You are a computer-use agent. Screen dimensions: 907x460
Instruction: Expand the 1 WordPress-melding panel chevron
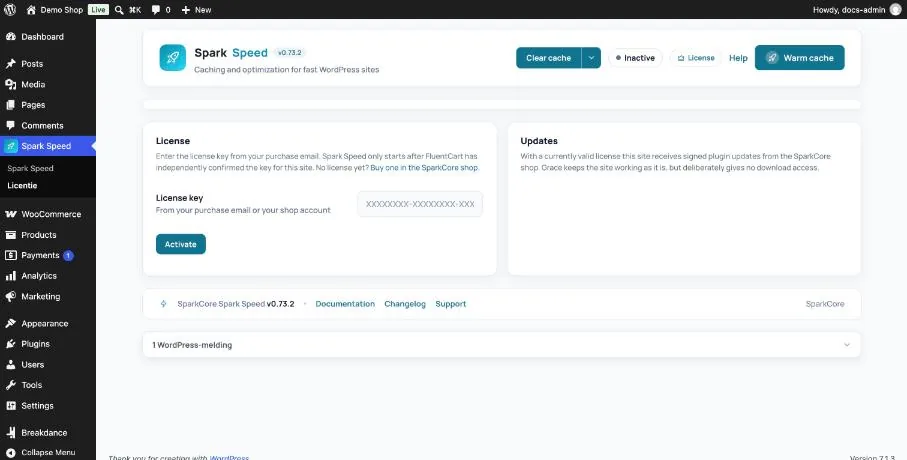pyautogui.click(x=847, y=345)
